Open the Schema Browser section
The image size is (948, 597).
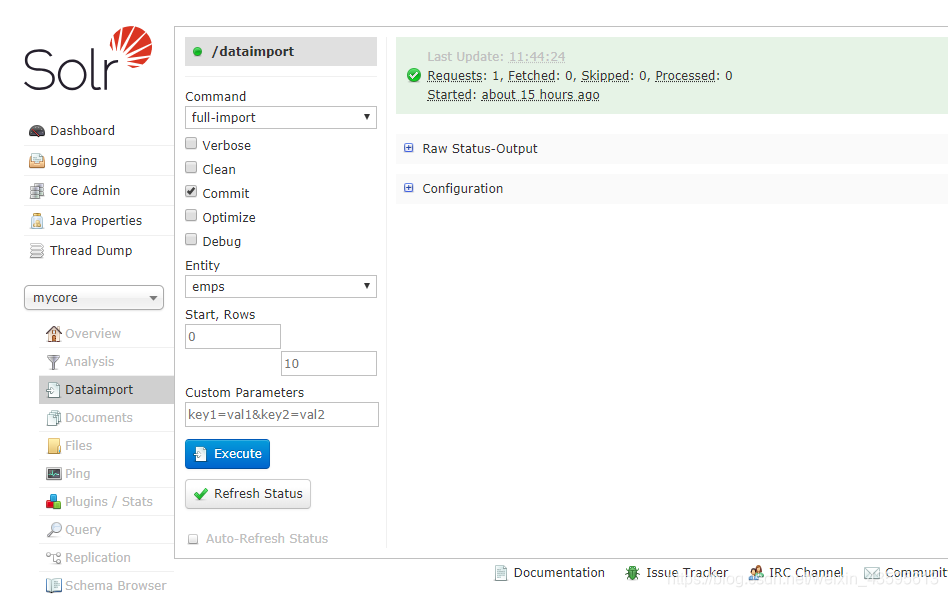pos(116,586)
